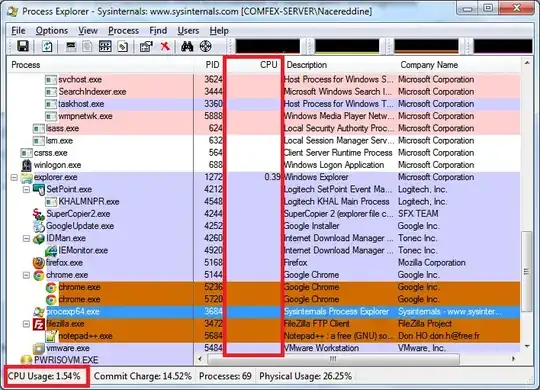Click the Save toolbar icon

point(23,46)
